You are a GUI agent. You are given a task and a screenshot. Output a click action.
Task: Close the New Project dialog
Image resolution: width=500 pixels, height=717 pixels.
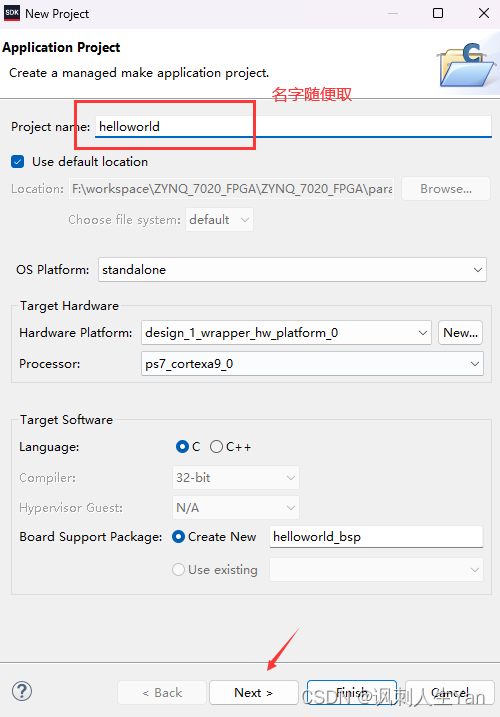click(x=484, y=13)
